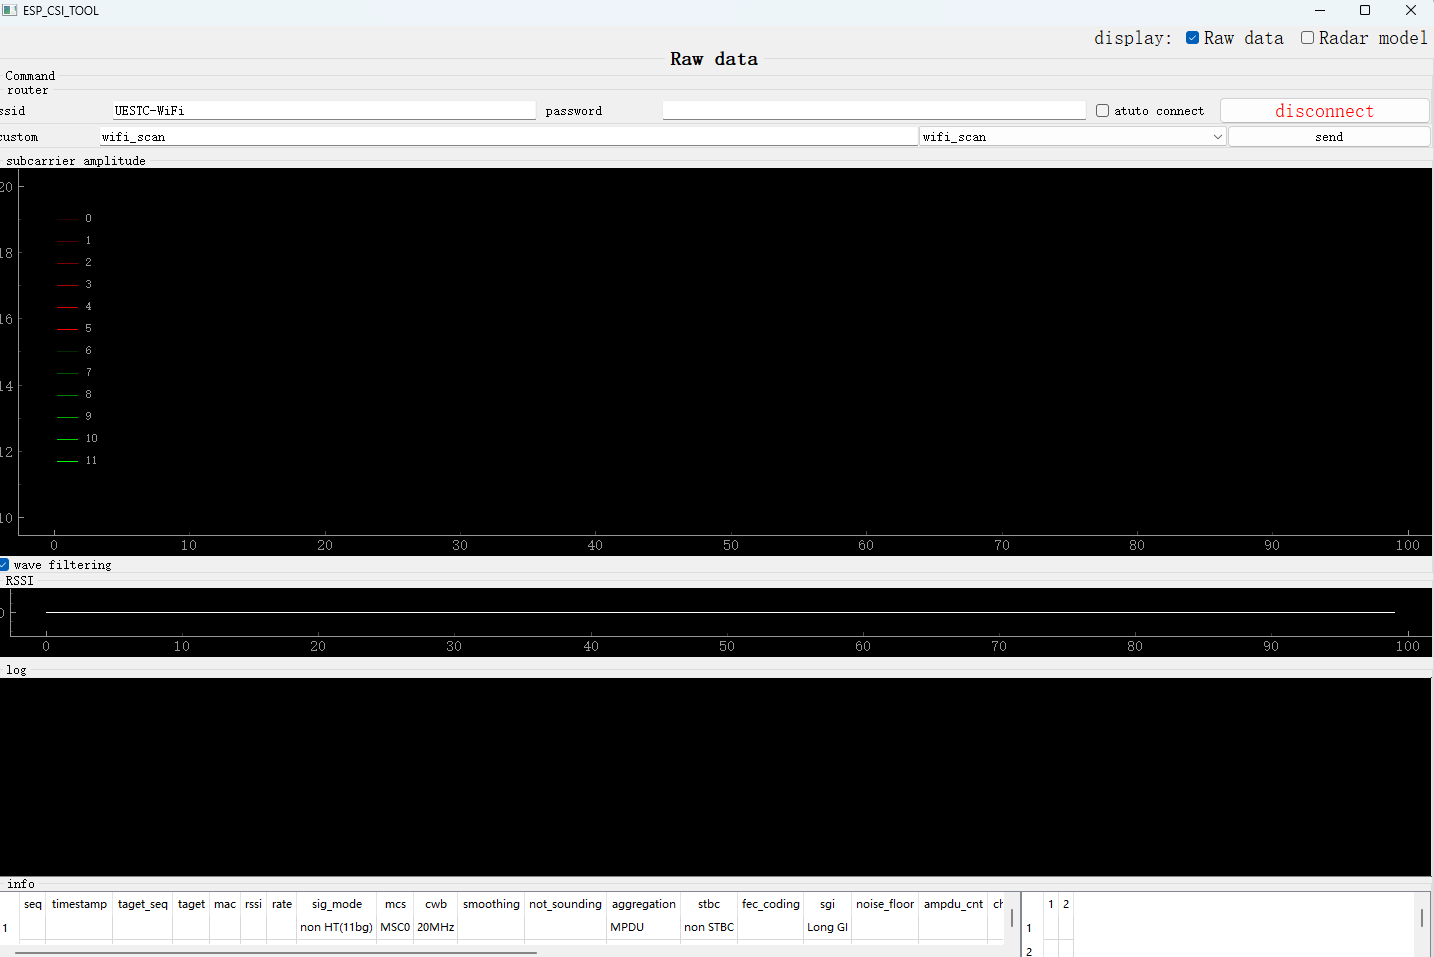Click the send command button
Viewport: 1434px width, 957px height.
[x=1329, y=137]
